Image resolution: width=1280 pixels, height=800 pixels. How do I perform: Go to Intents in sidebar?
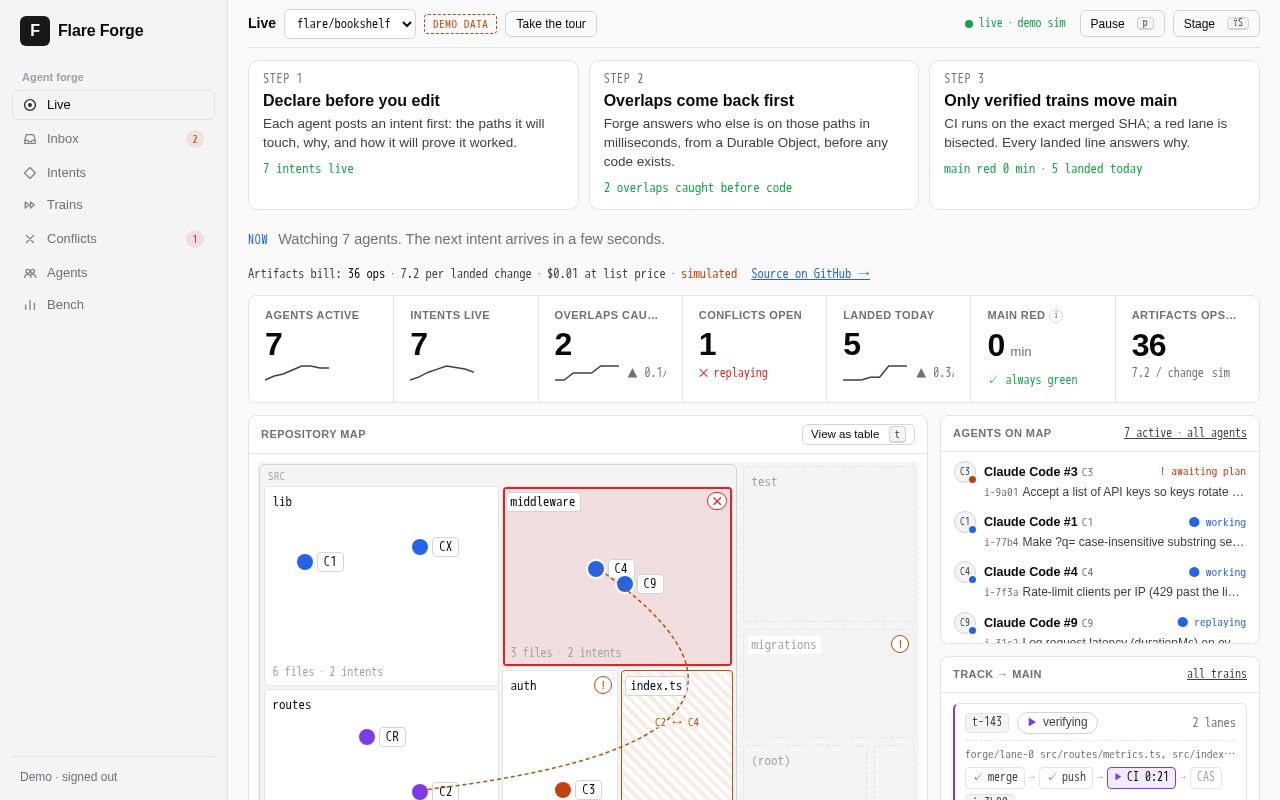[x=113, y=172]
